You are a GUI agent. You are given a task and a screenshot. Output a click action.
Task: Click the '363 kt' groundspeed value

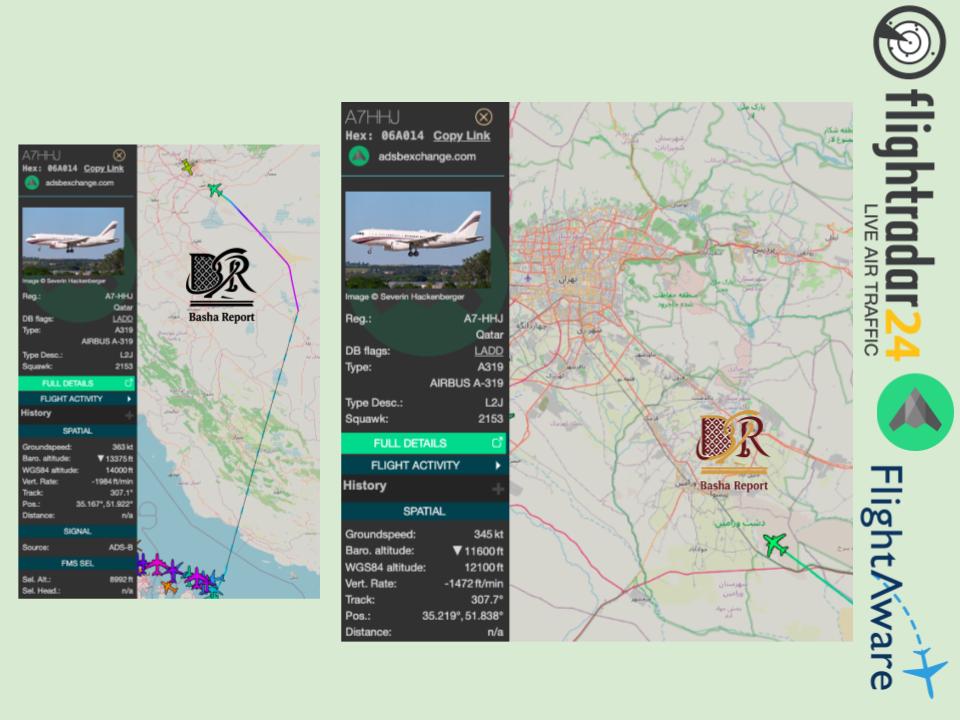point(122,447)
